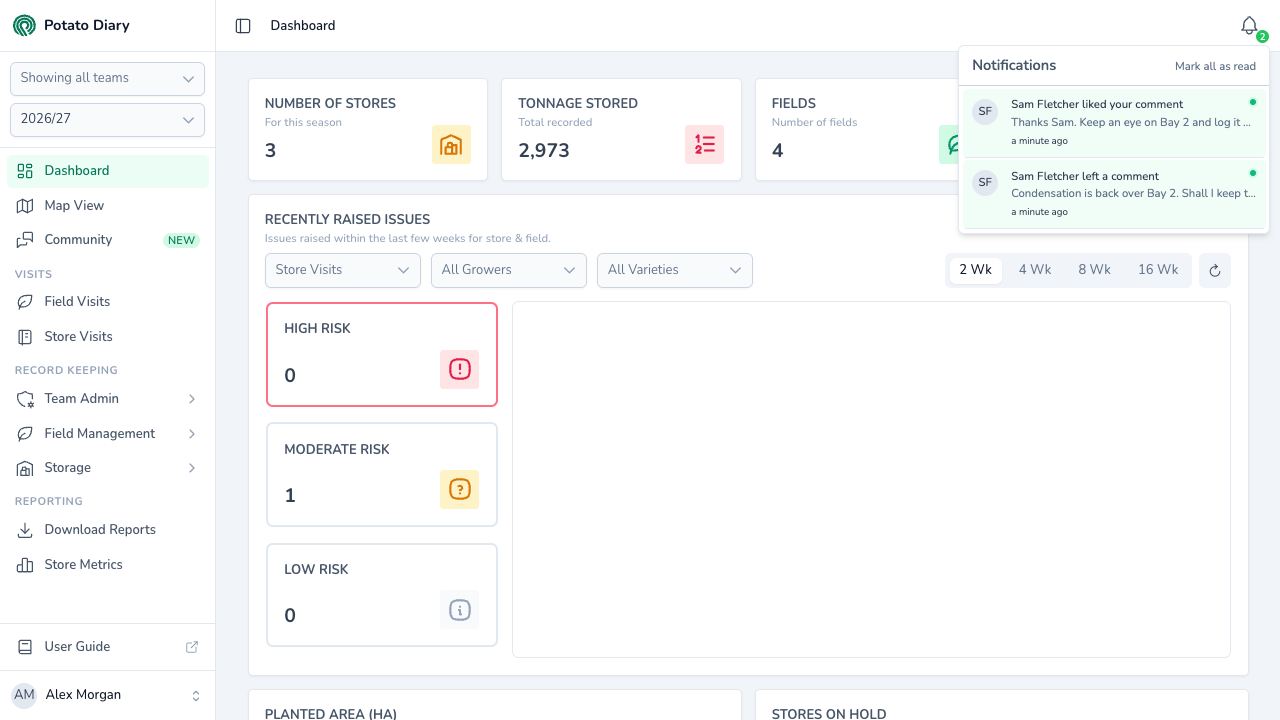Click the Low Risk info icon
This screenshot has height=720, width=1280.
click(459, 610)
